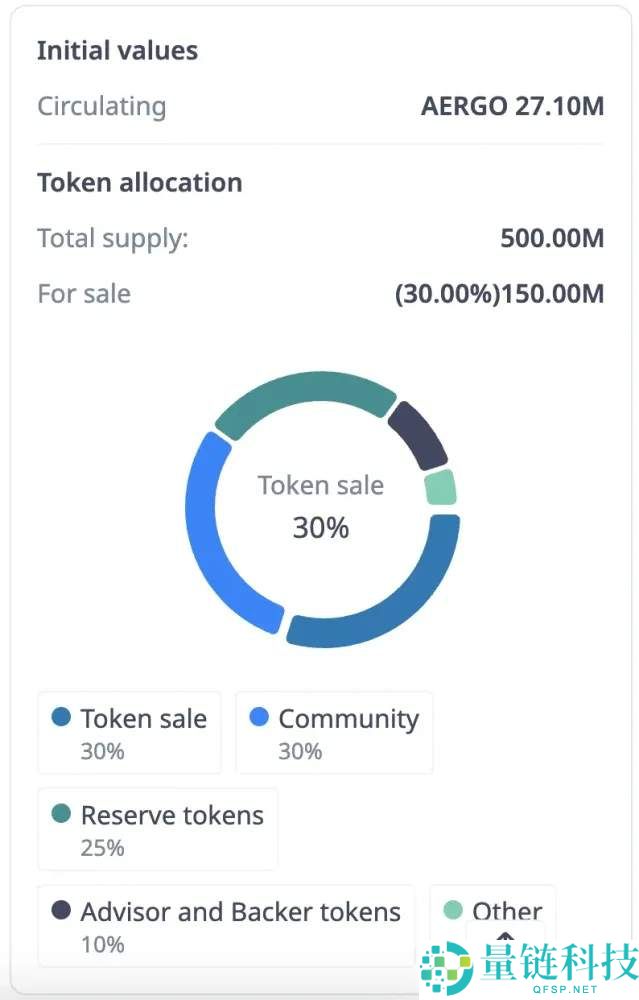Click the 500.00M total supply value
Viewport: 639px width, 1000px height.
[x=552, y=239]
